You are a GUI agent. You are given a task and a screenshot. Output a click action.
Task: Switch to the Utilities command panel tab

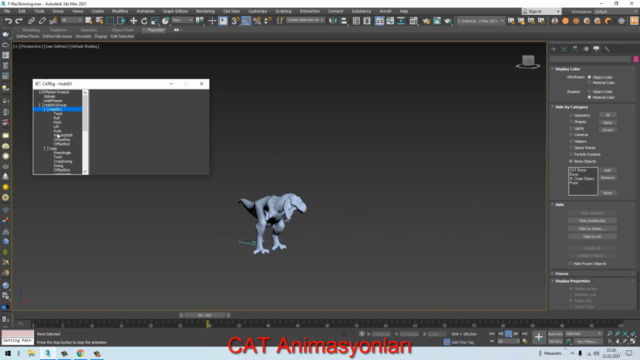pyautogui.click(x=607, y=49)
